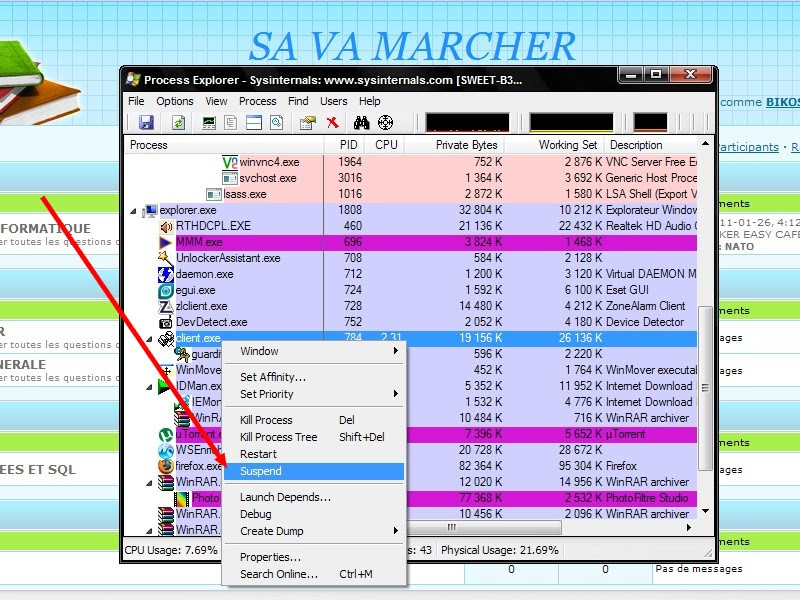Click the crosshair Find Window's Process icon
Image resolution: width=800 pixels, height=600 pixels.
tap(385, 122)
